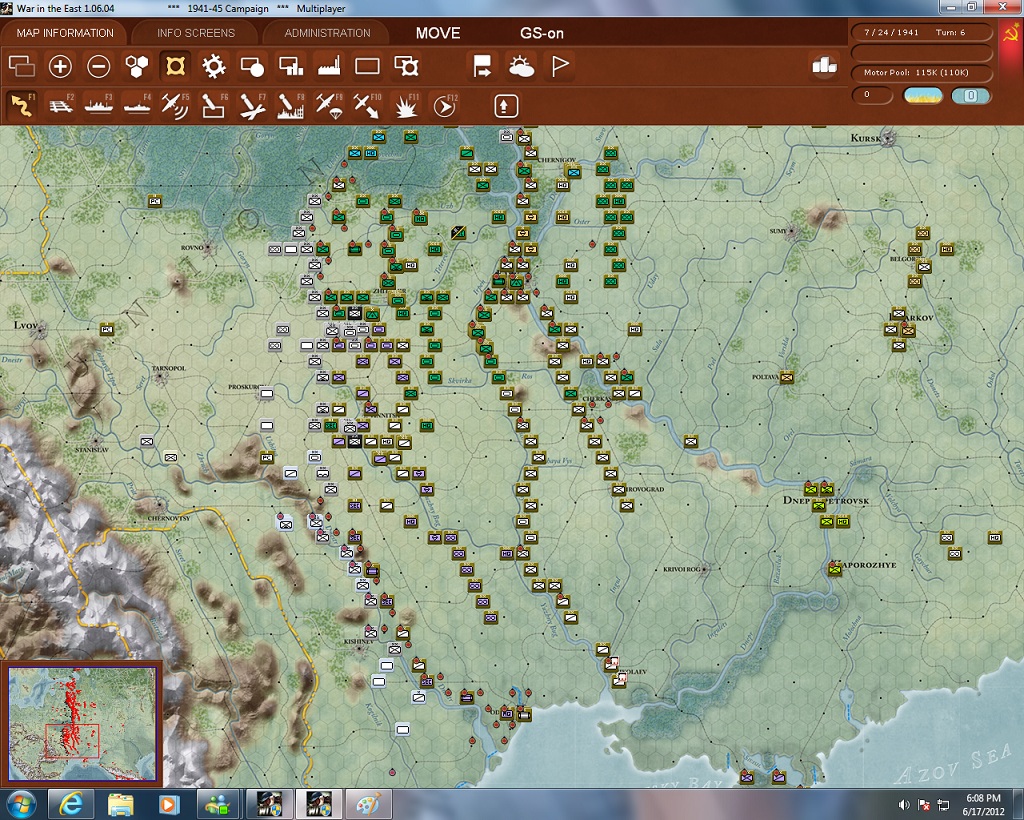Switch to the MAP INFORMATION tab
Image resolution: width=1024 pixels, height=820 pixels.
click(x=65, y=33)
